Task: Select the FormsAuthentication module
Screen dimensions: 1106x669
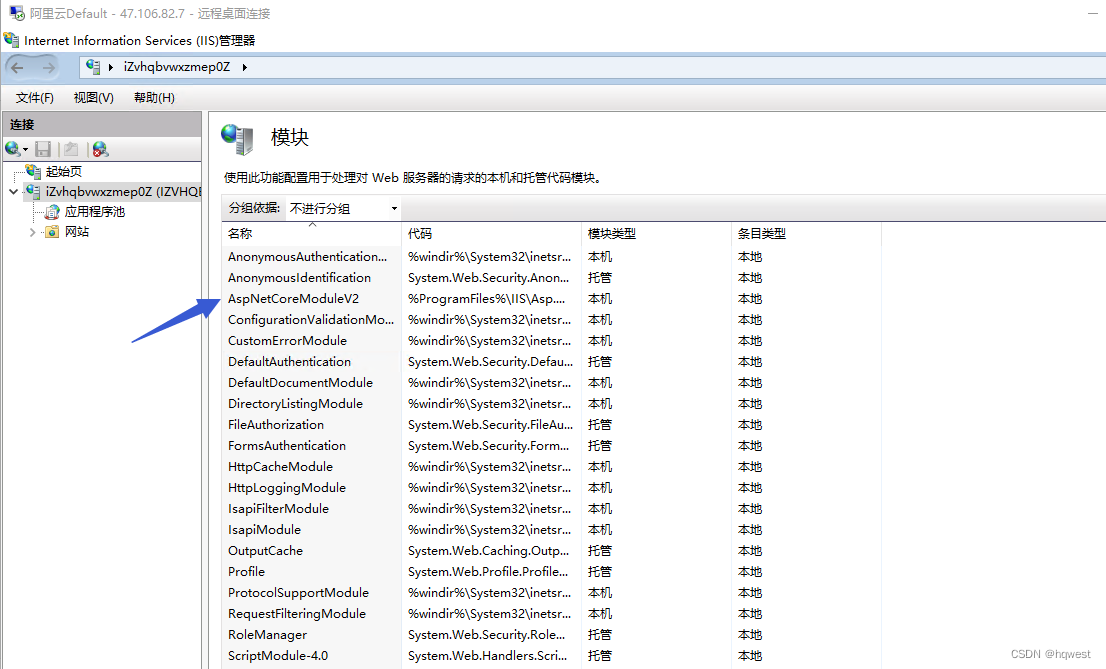Action: pyautogui.click(x=286, y=446)
